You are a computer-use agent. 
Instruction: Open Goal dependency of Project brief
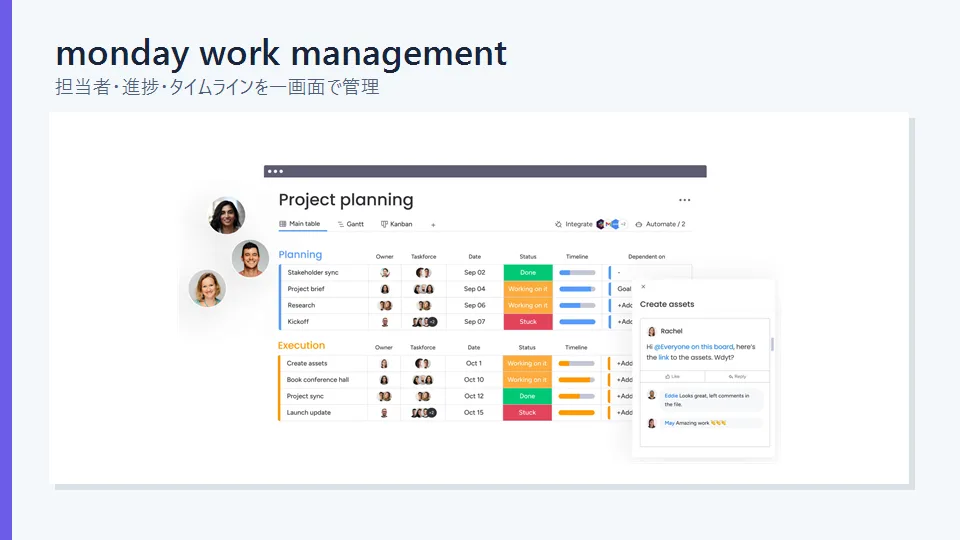point(624,289)
